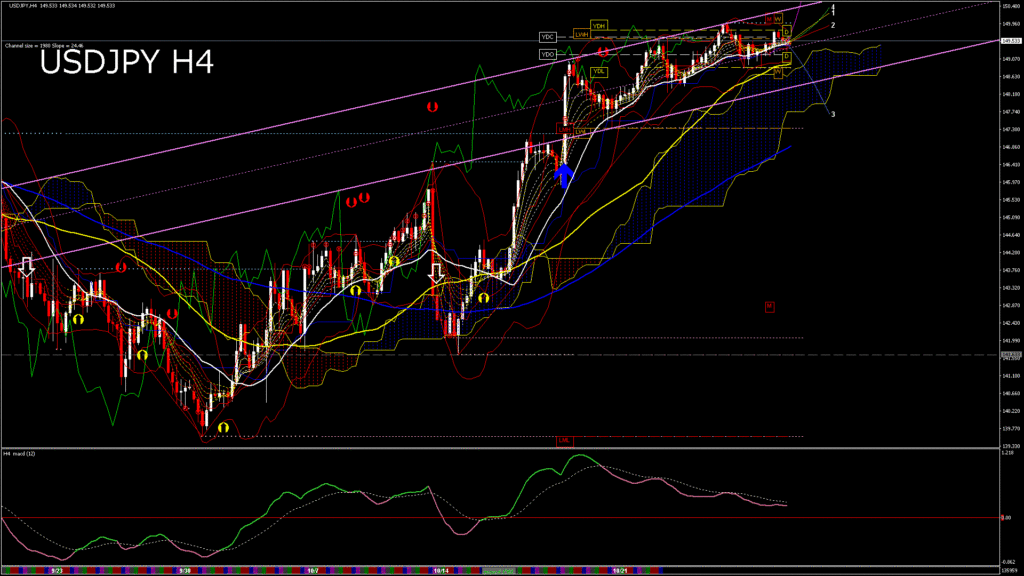Select the yellow buy marker at chart's lowest low

click(x=223, y=427)
